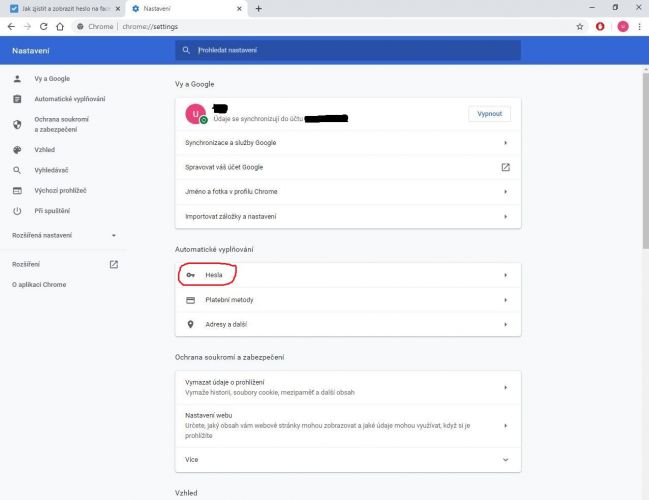
Task: Click the search magnifier in settings bar
Action: [186, 50]
